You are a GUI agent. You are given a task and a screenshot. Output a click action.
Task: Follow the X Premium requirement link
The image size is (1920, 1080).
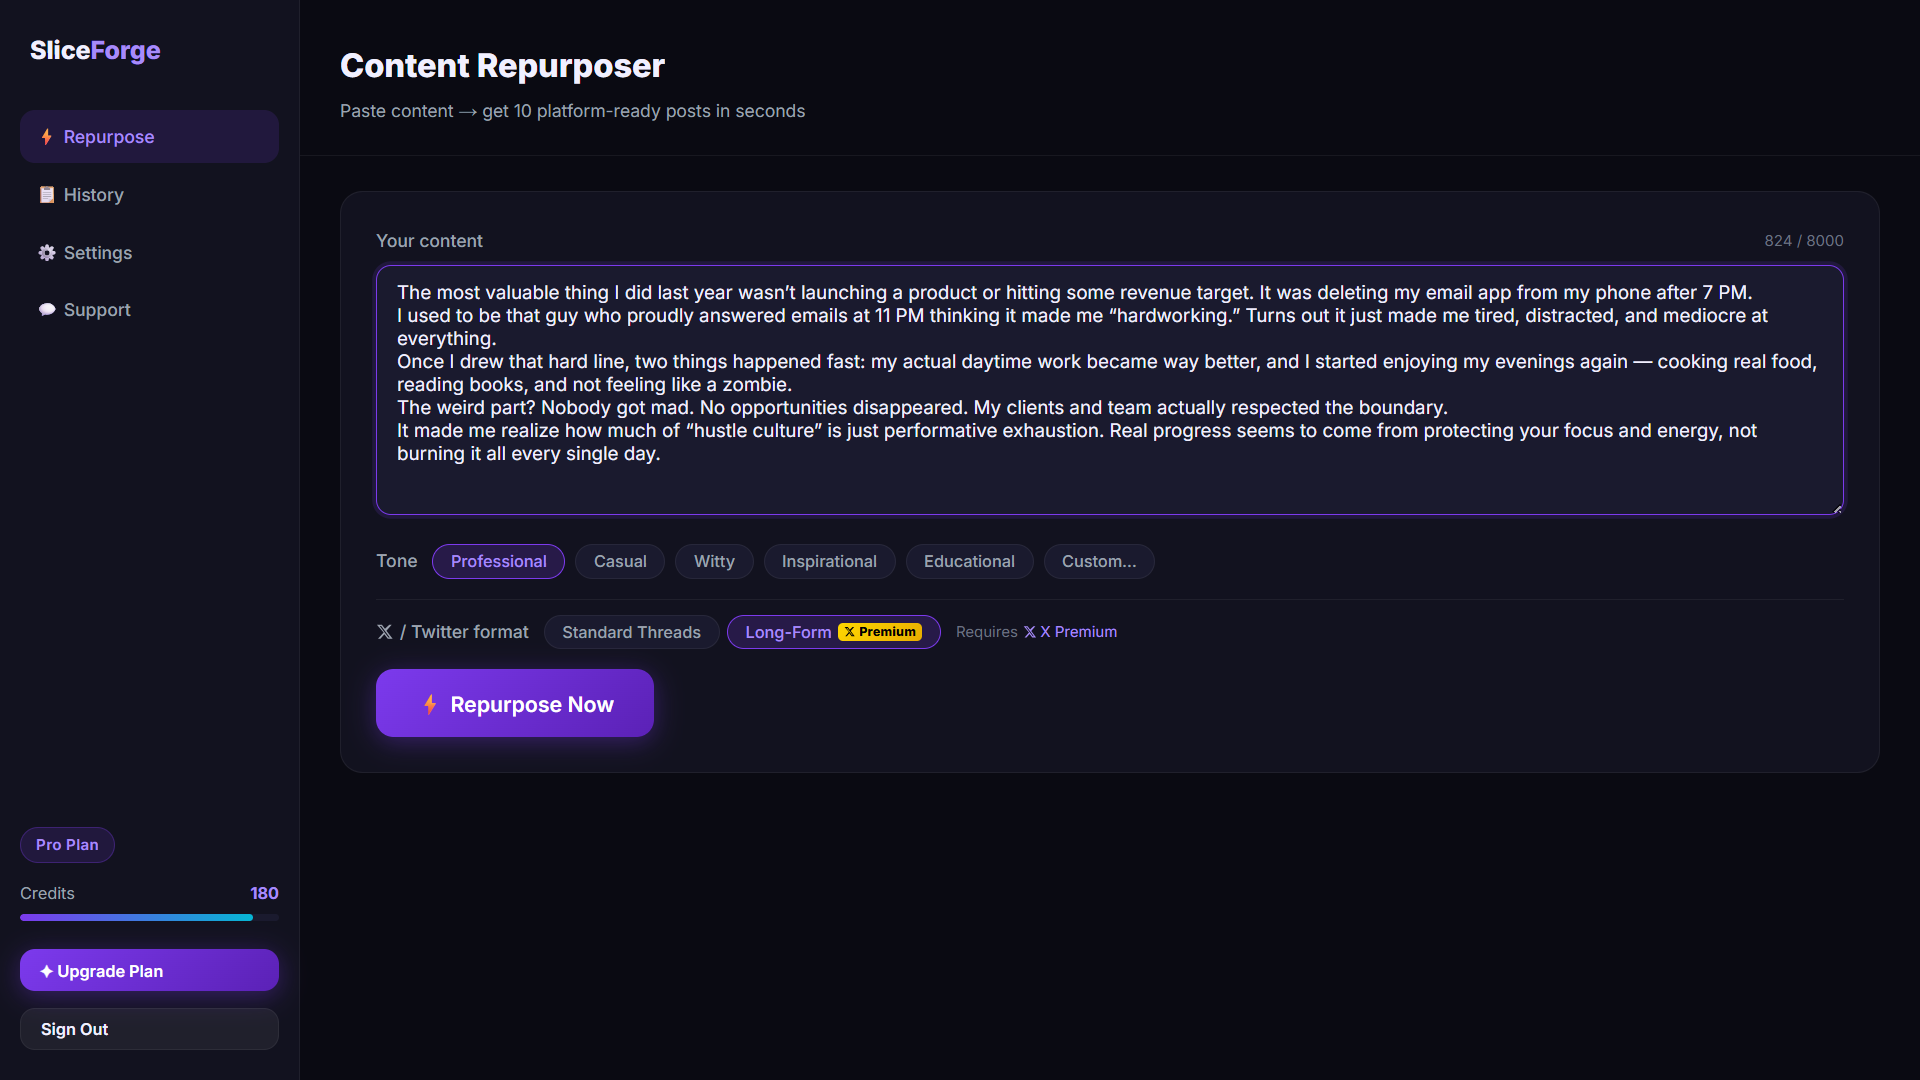(1071, 632)
